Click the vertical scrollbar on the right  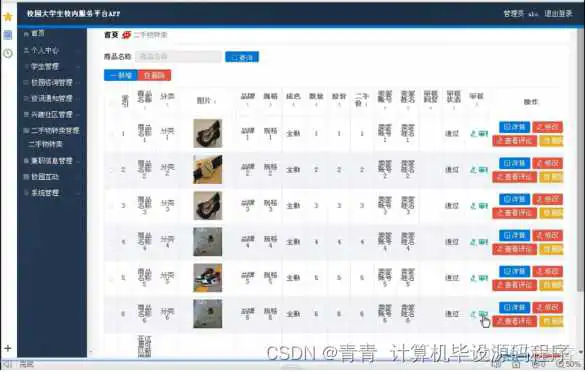click(579, 160)
